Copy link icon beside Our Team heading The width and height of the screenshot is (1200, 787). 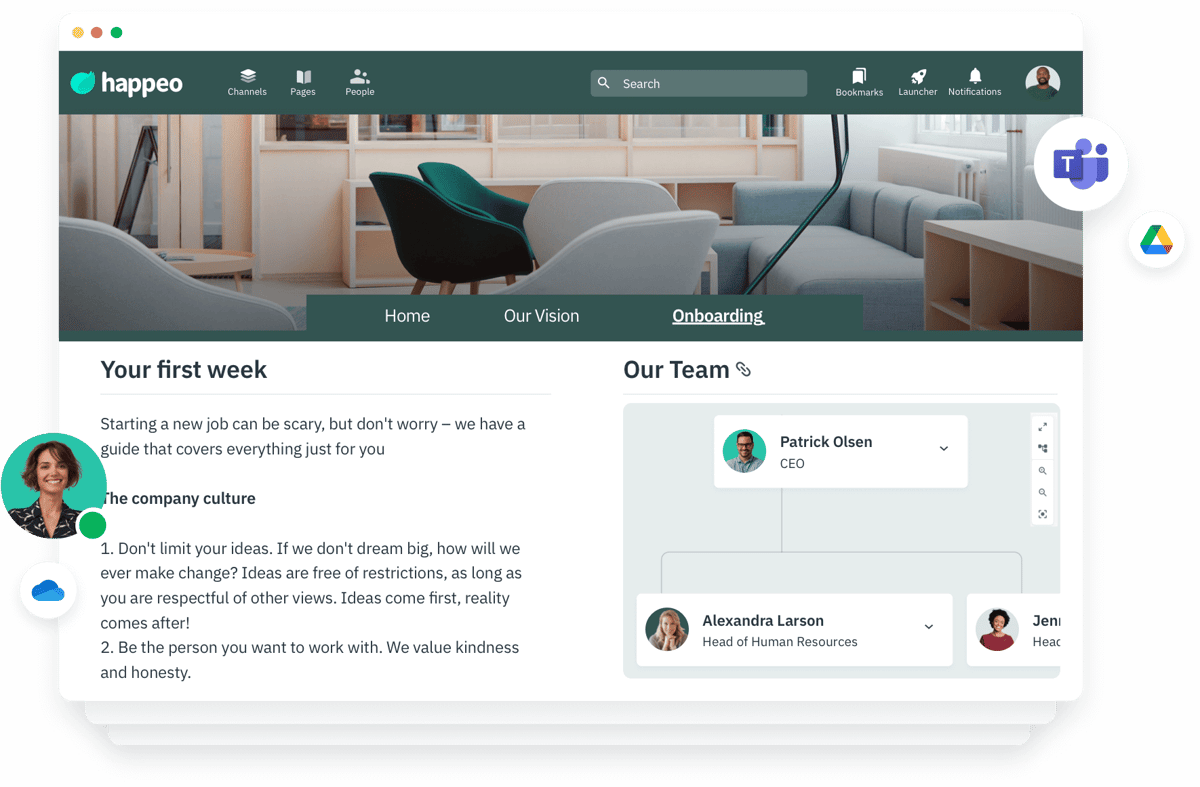743,370
